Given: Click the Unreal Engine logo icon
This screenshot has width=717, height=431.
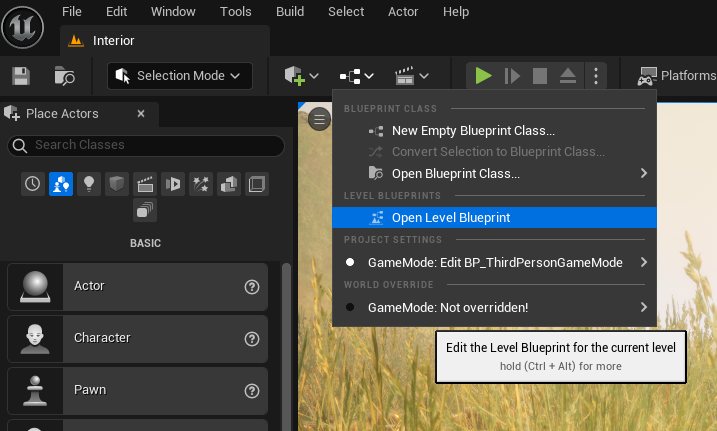Looking at the screenshot, I should click(x=22, y=27).
